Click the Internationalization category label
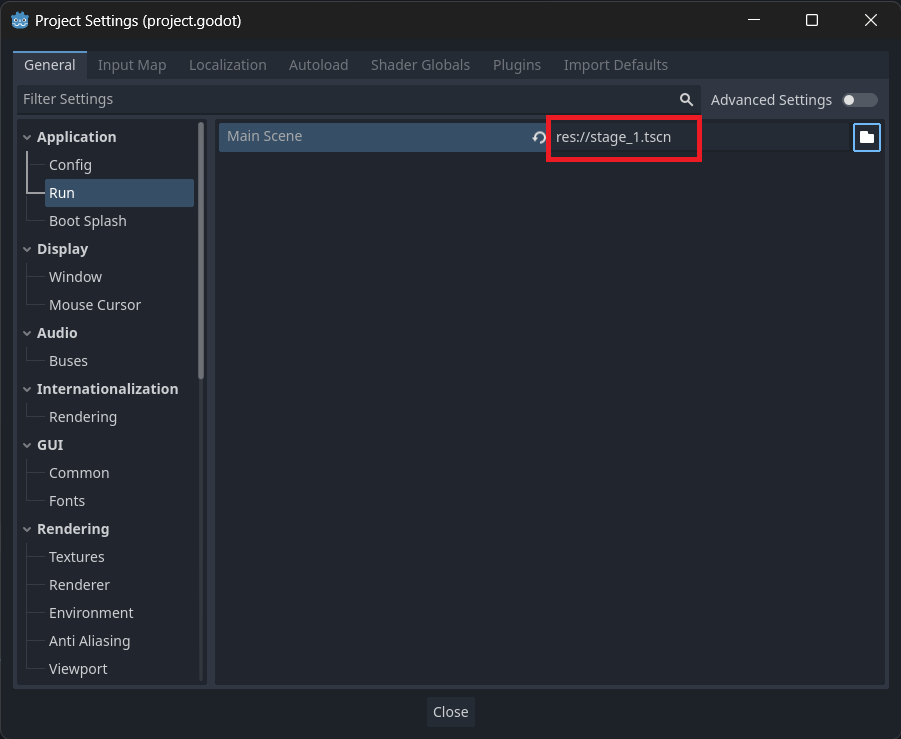The height and width of the screenshot is (739, 901). (x=107, y=389)
